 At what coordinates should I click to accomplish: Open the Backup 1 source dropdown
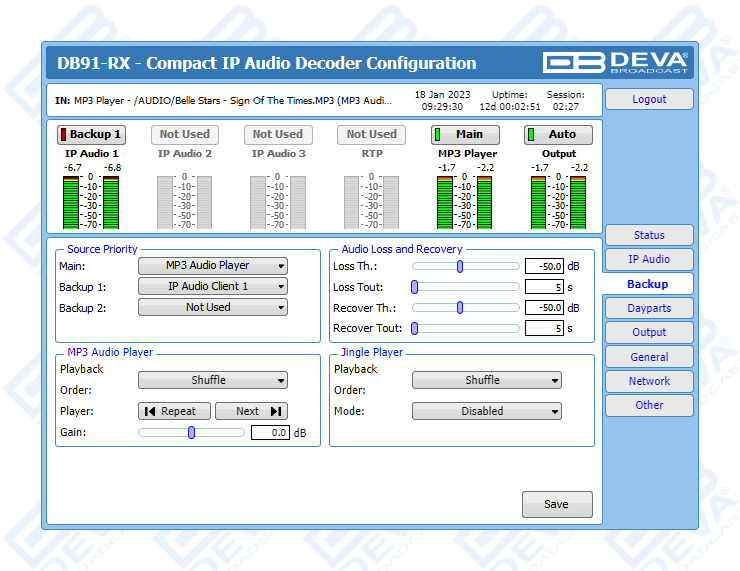(212, 286)
